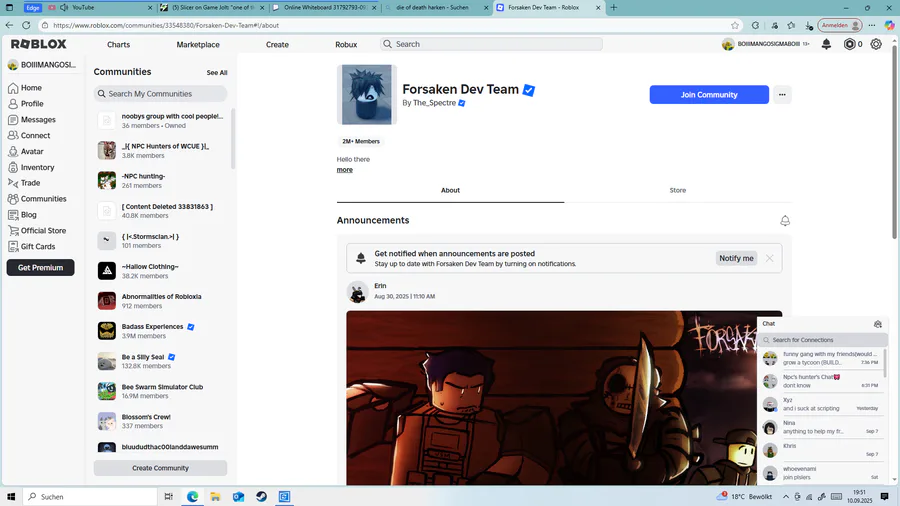Open Trade in the sidebar
This screenshot has height=506, width=900.
point(30,183)
